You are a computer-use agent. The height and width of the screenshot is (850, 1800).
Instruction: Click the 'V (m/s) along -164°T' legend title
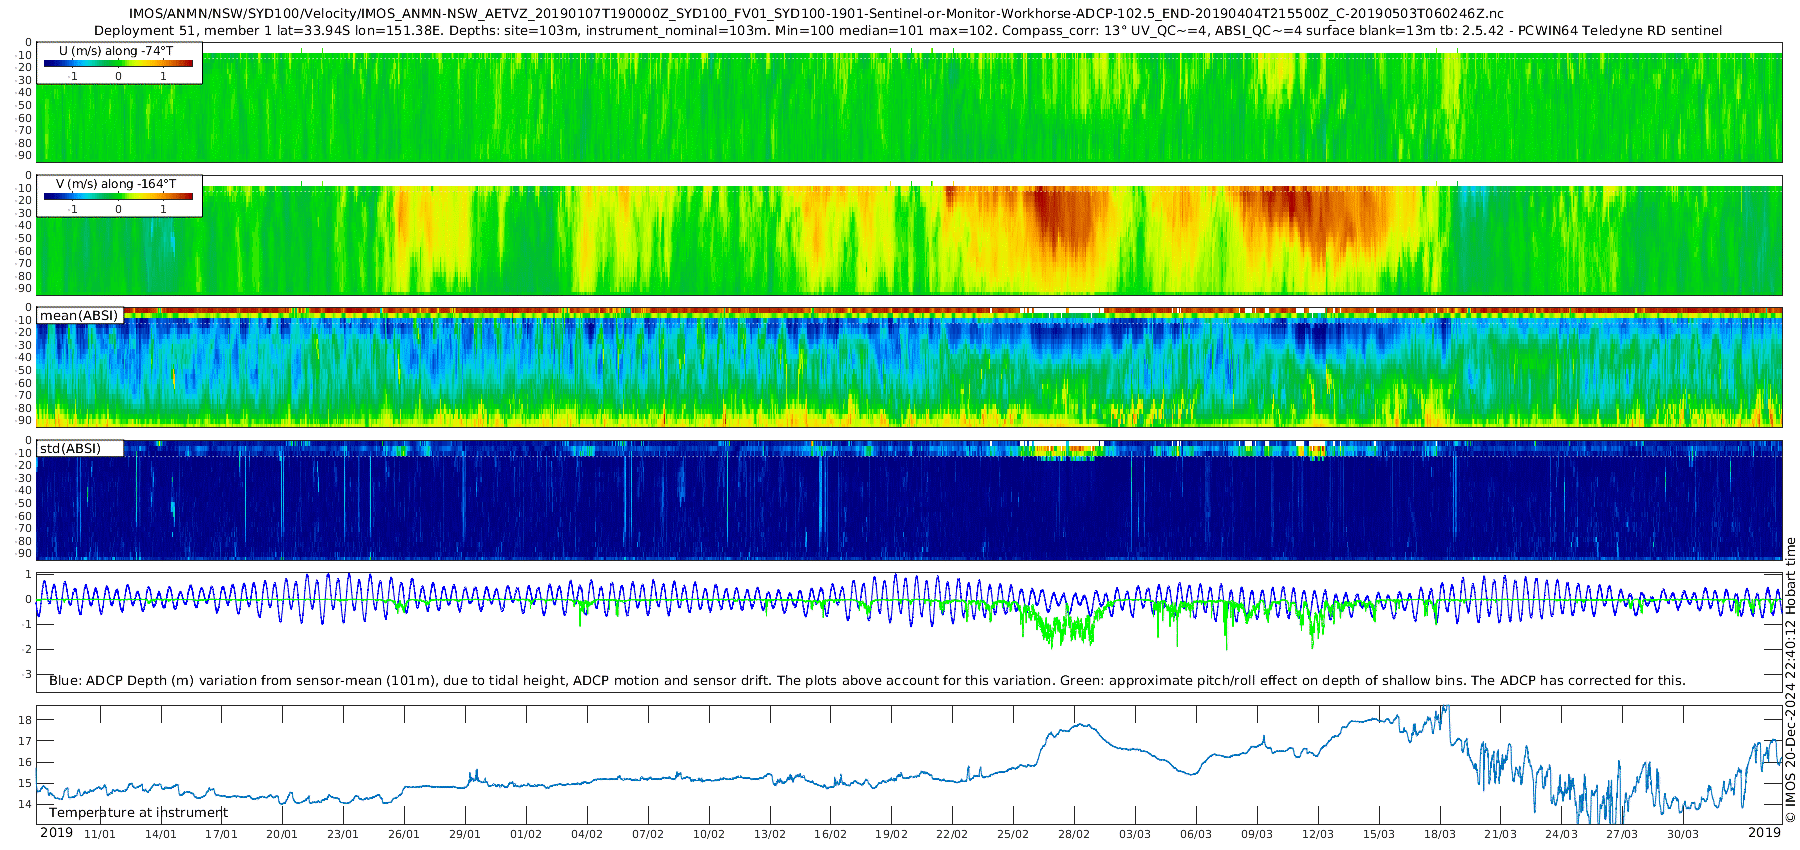(116, 184)
